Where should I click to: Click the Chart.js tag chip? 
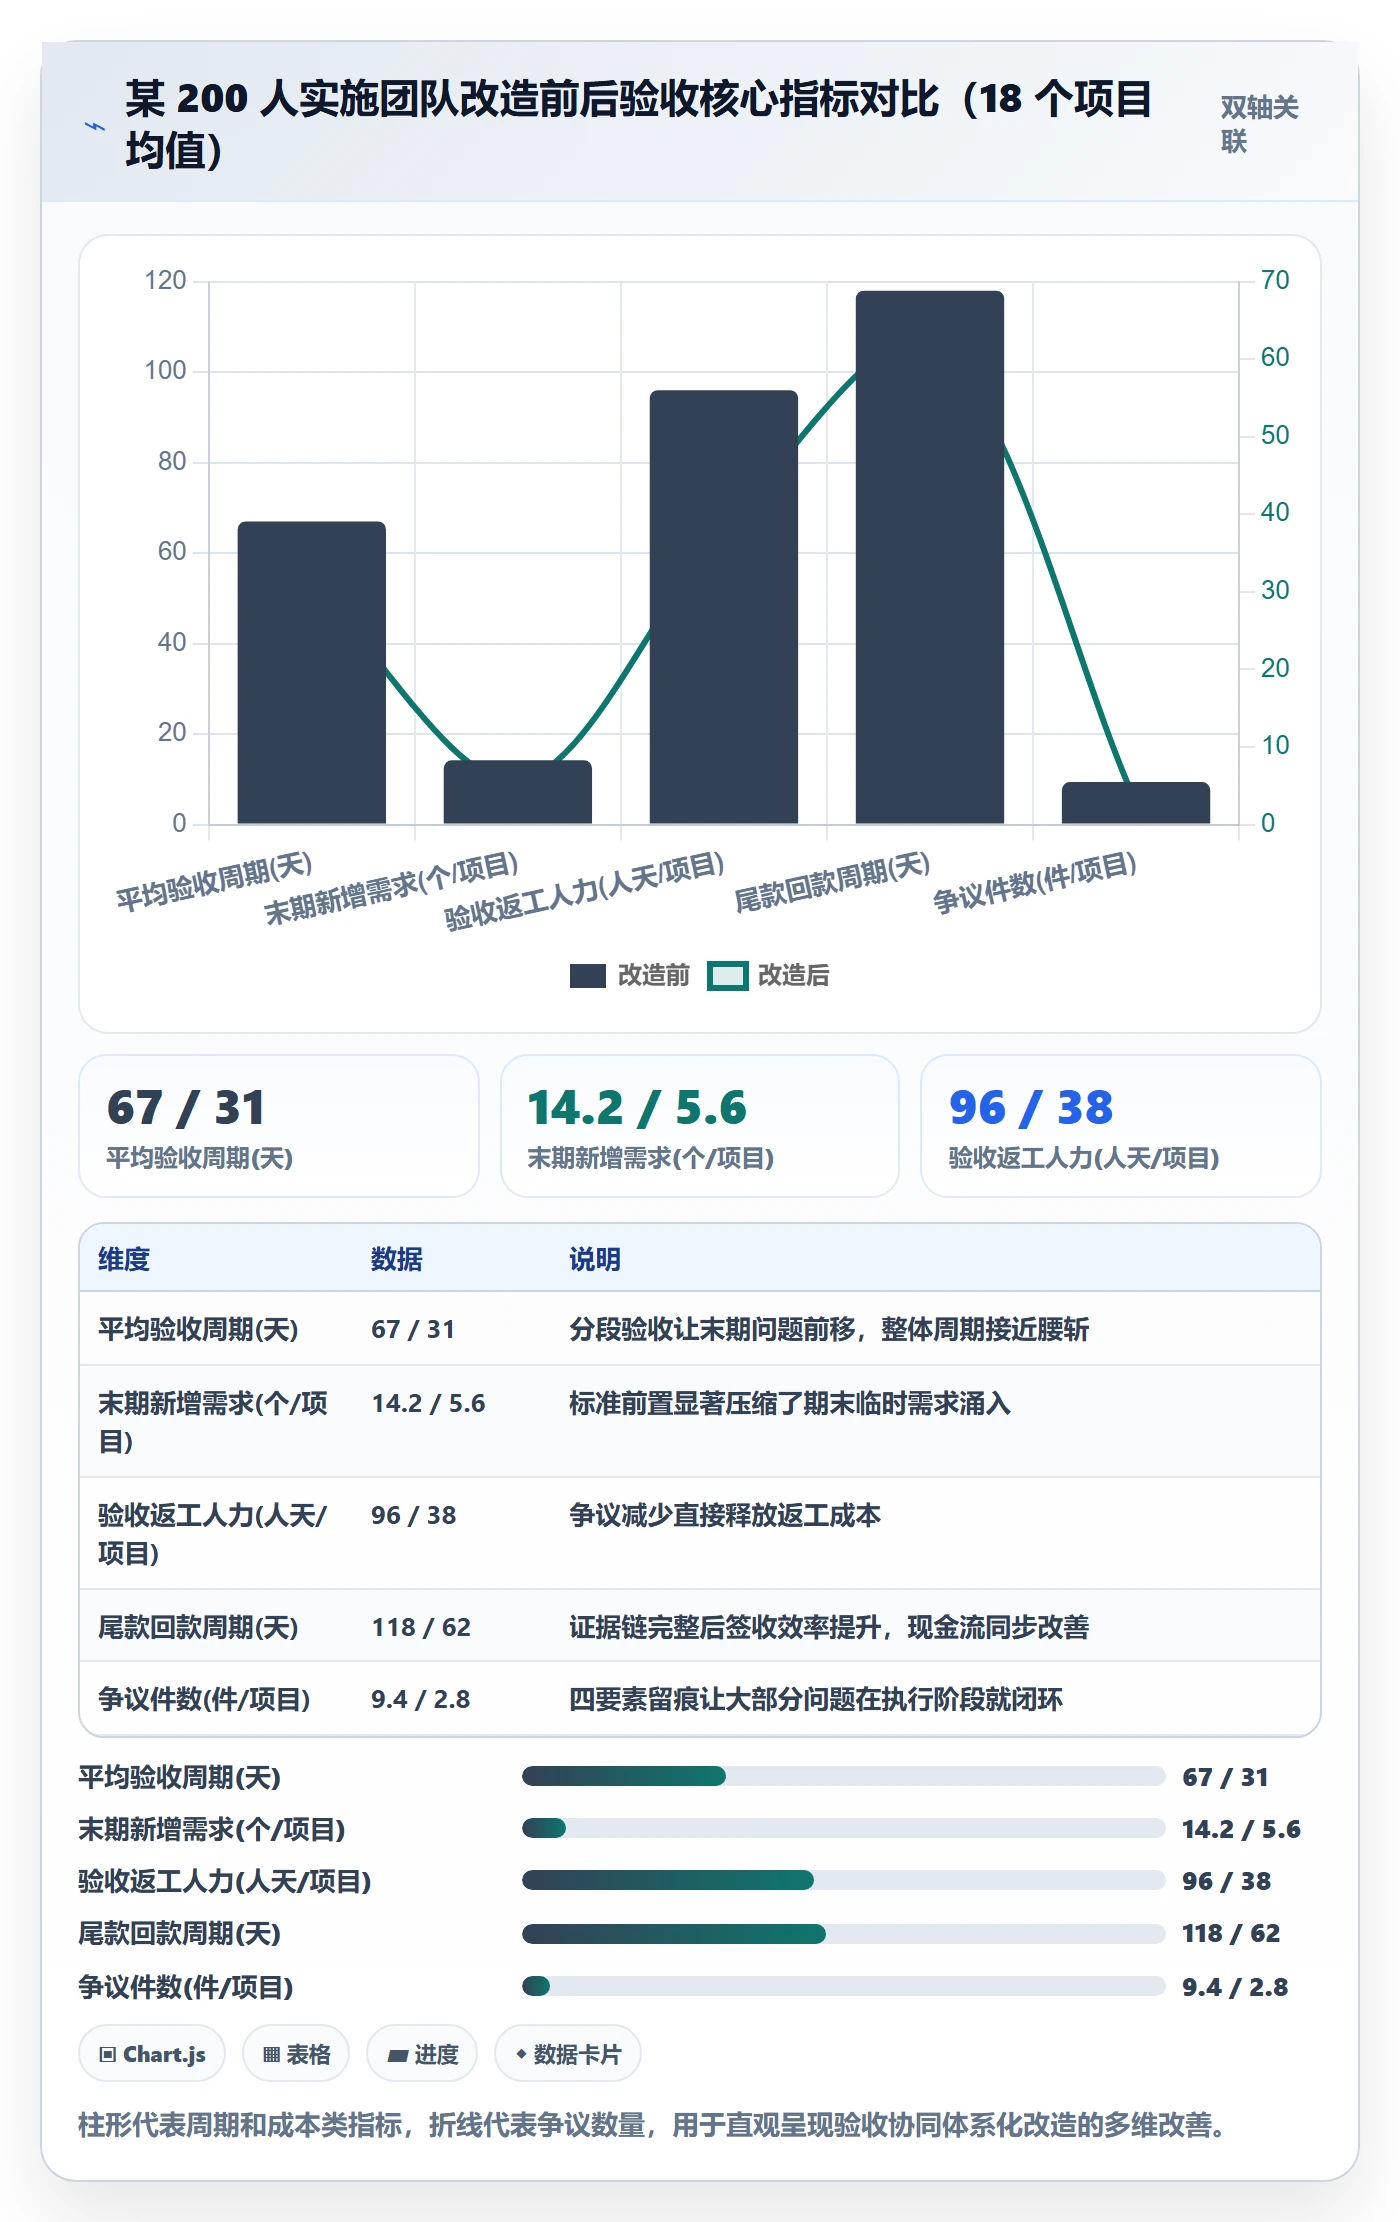(x=152, y=2054)
